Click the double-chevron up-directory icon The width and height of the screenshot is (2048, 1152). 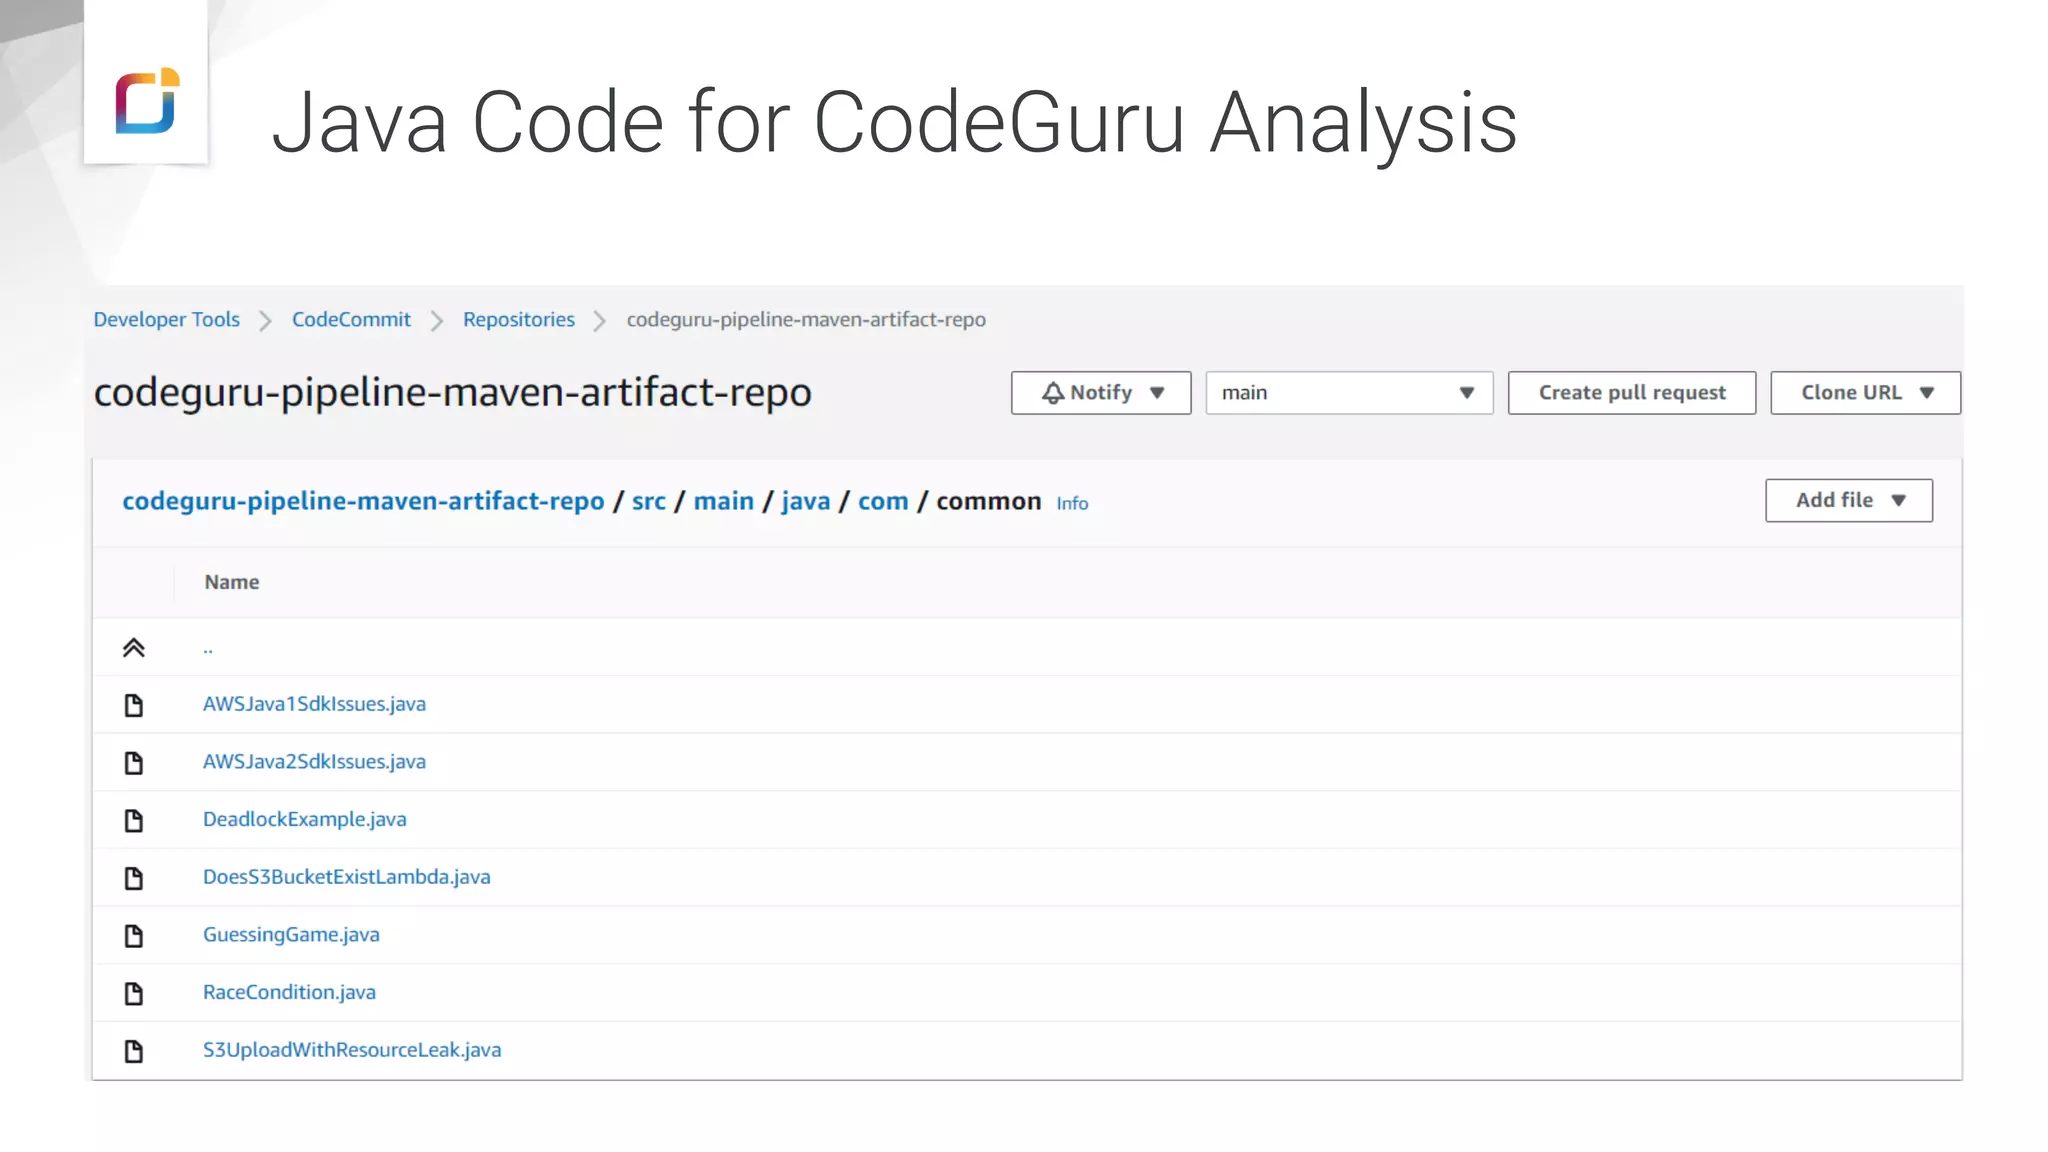pos(133,648)
